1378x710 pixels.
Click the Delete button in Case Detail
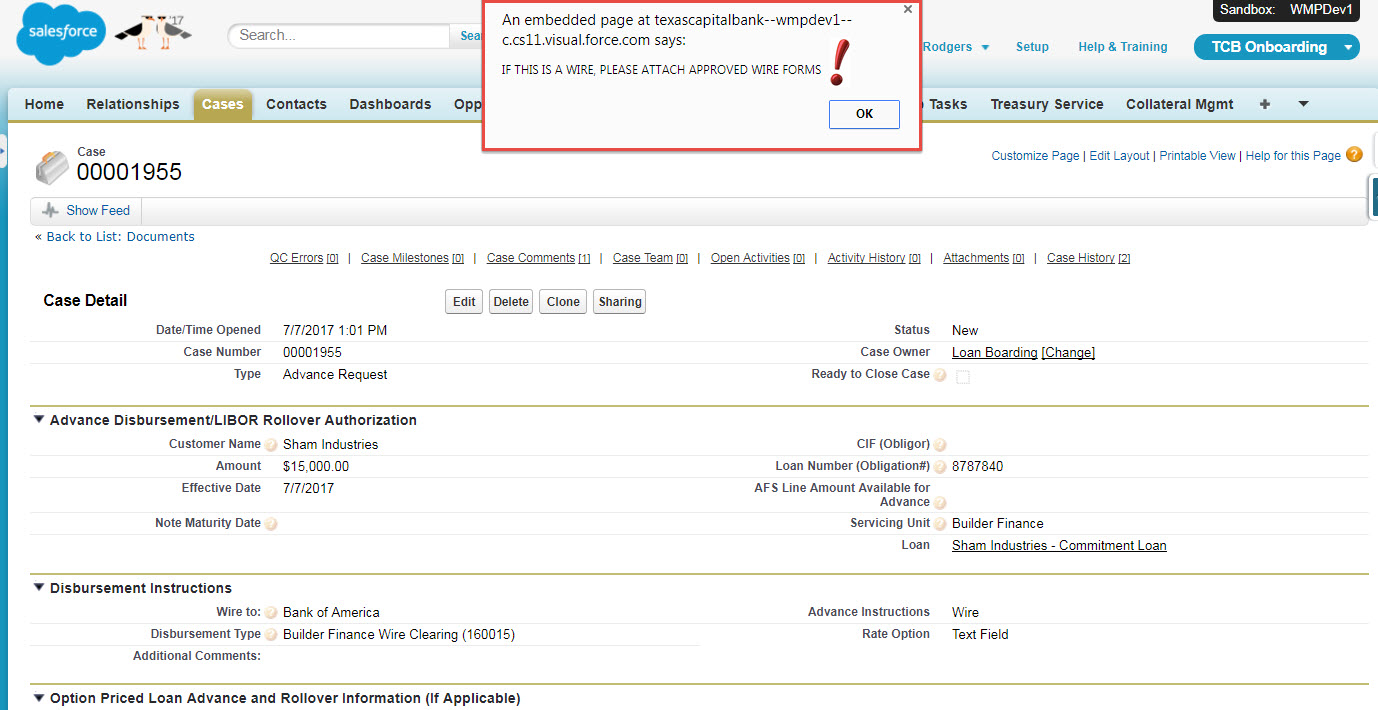click(x=511, y=302)
